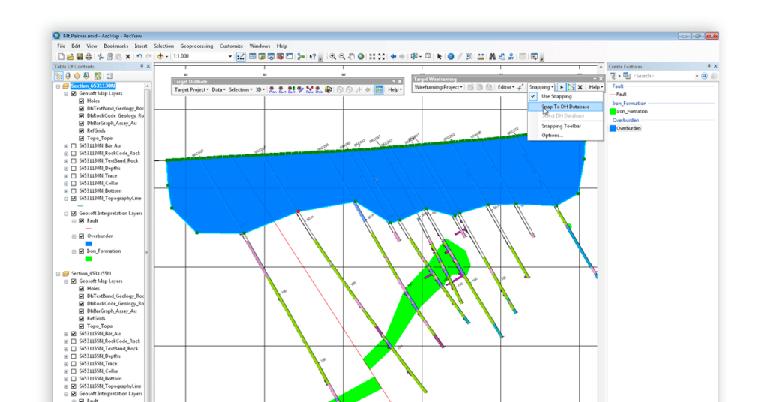
Task: Click the New document icon in main toolbar
Action: pyautogui.click(x=61, y=57)
